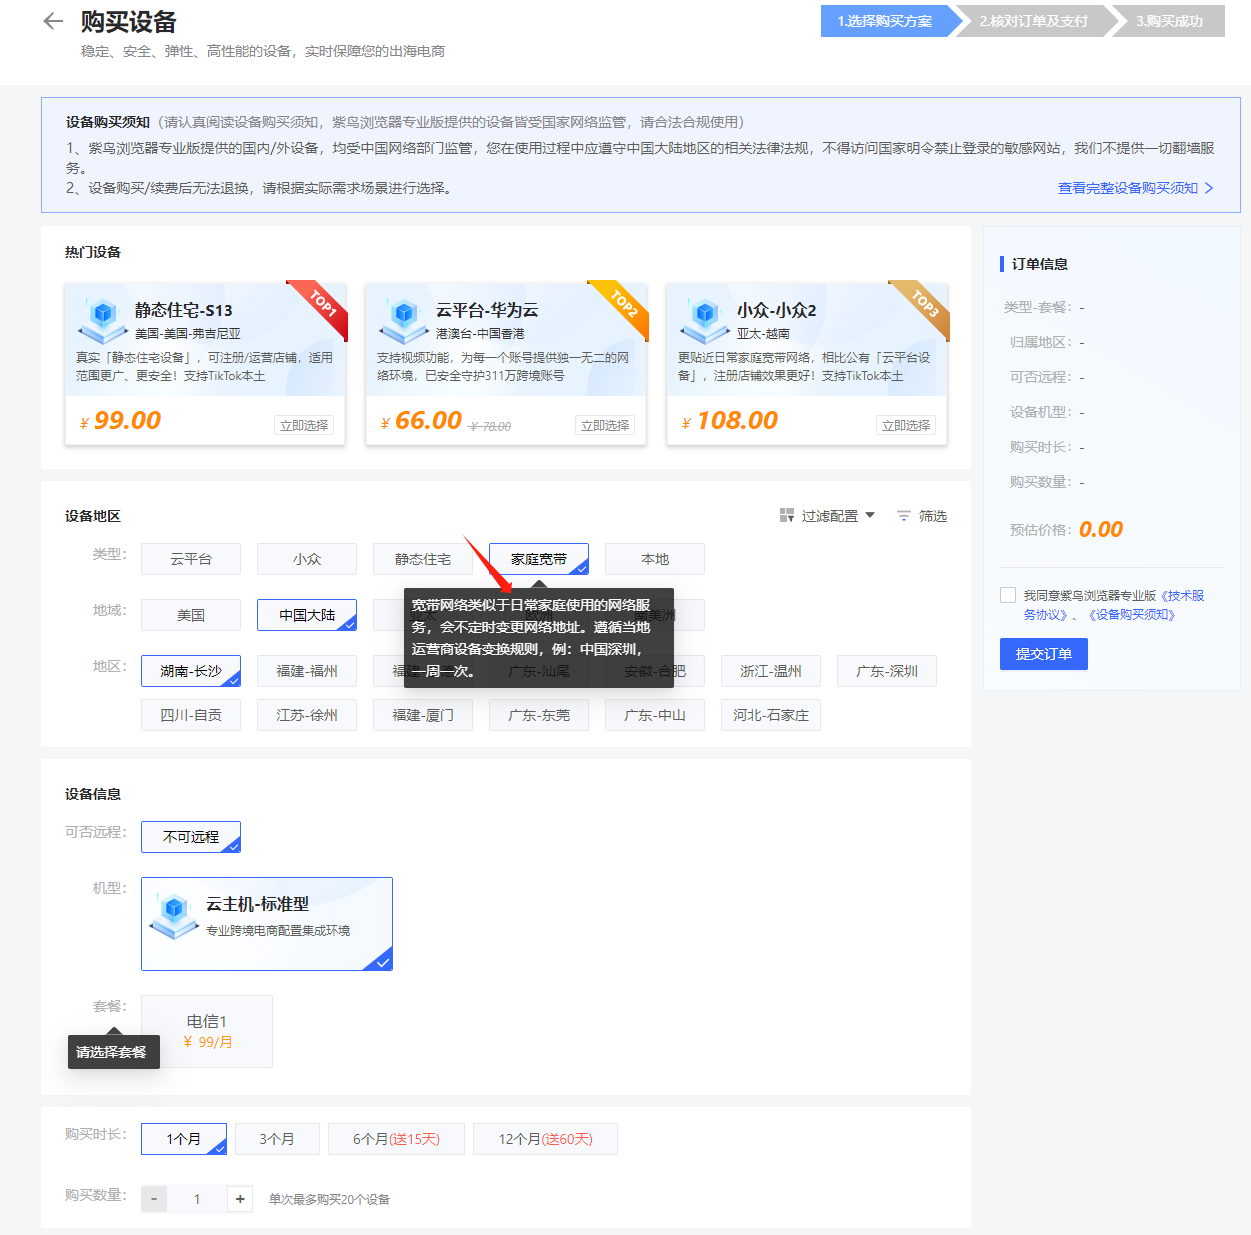Click the cube icon on 云主机-标准型

(175, 915)
